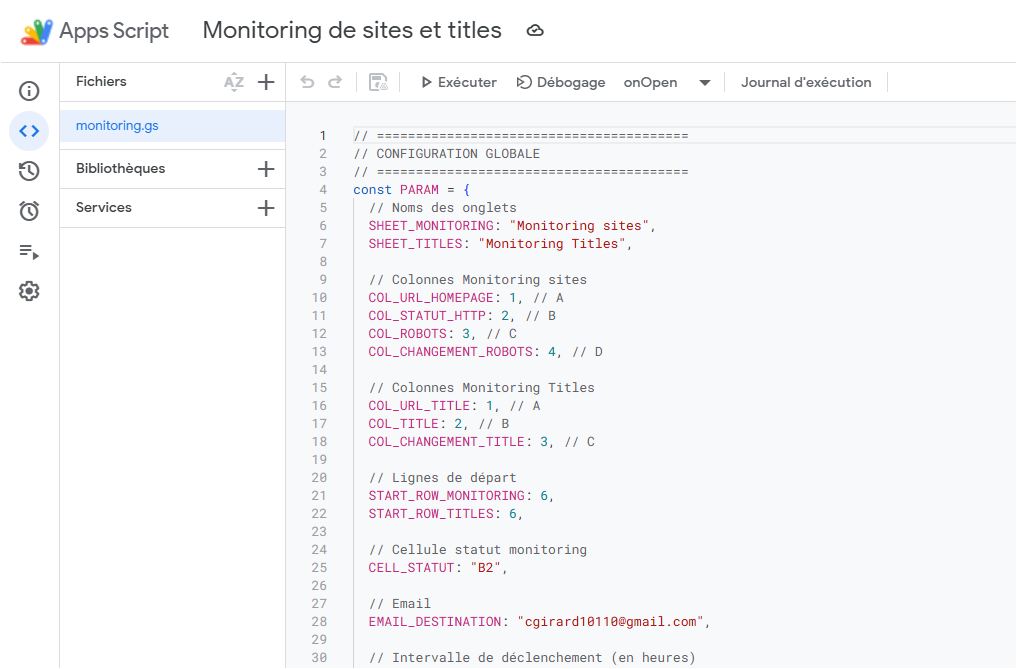
Task: Open Project Settings gear icon
Action: click(29, 291)
